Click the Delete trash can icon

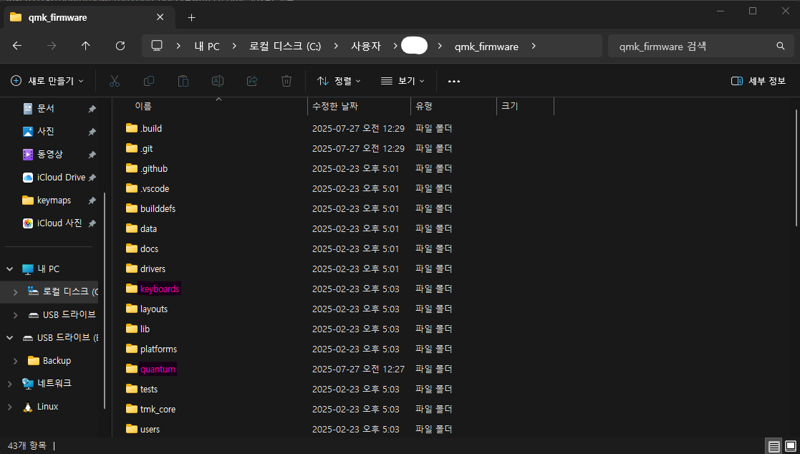click(286, 81)
